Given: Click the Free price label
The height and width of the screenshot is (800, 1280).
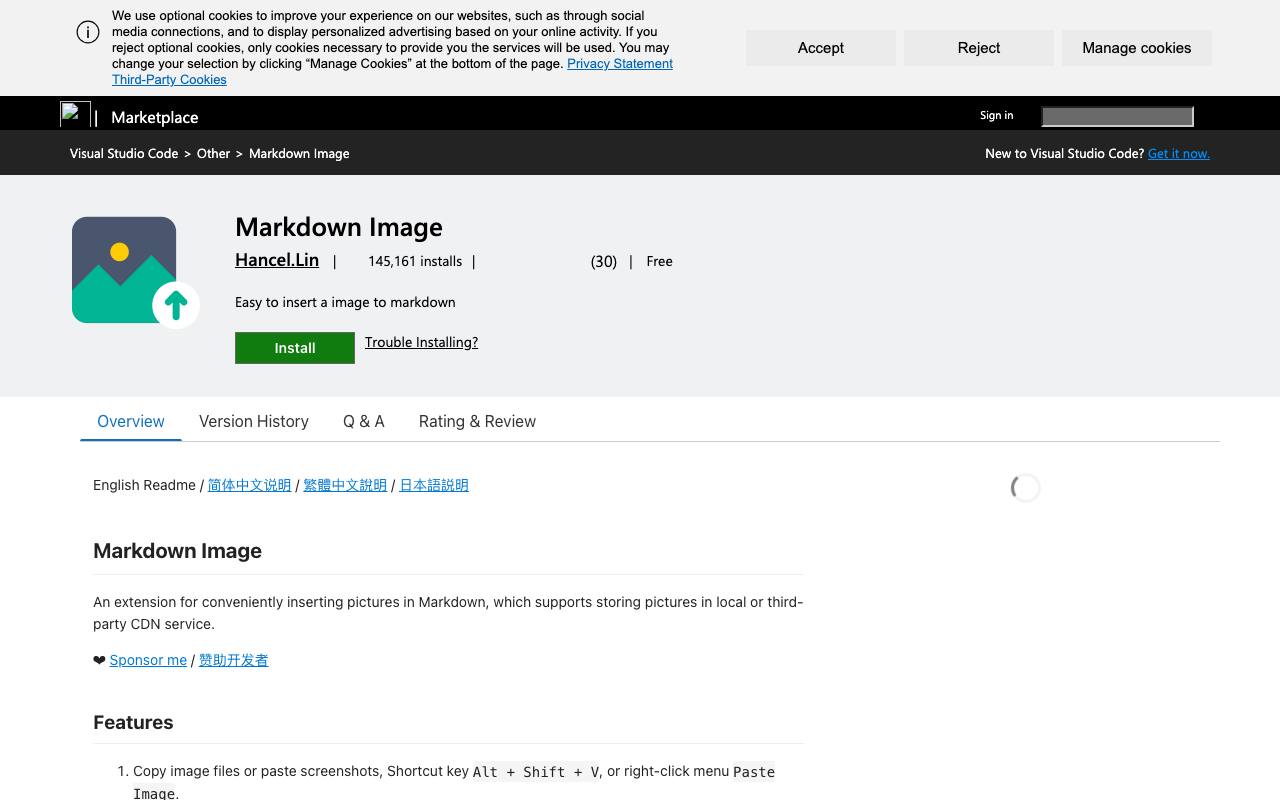Looking at the screenshot, I should [660, 262].
